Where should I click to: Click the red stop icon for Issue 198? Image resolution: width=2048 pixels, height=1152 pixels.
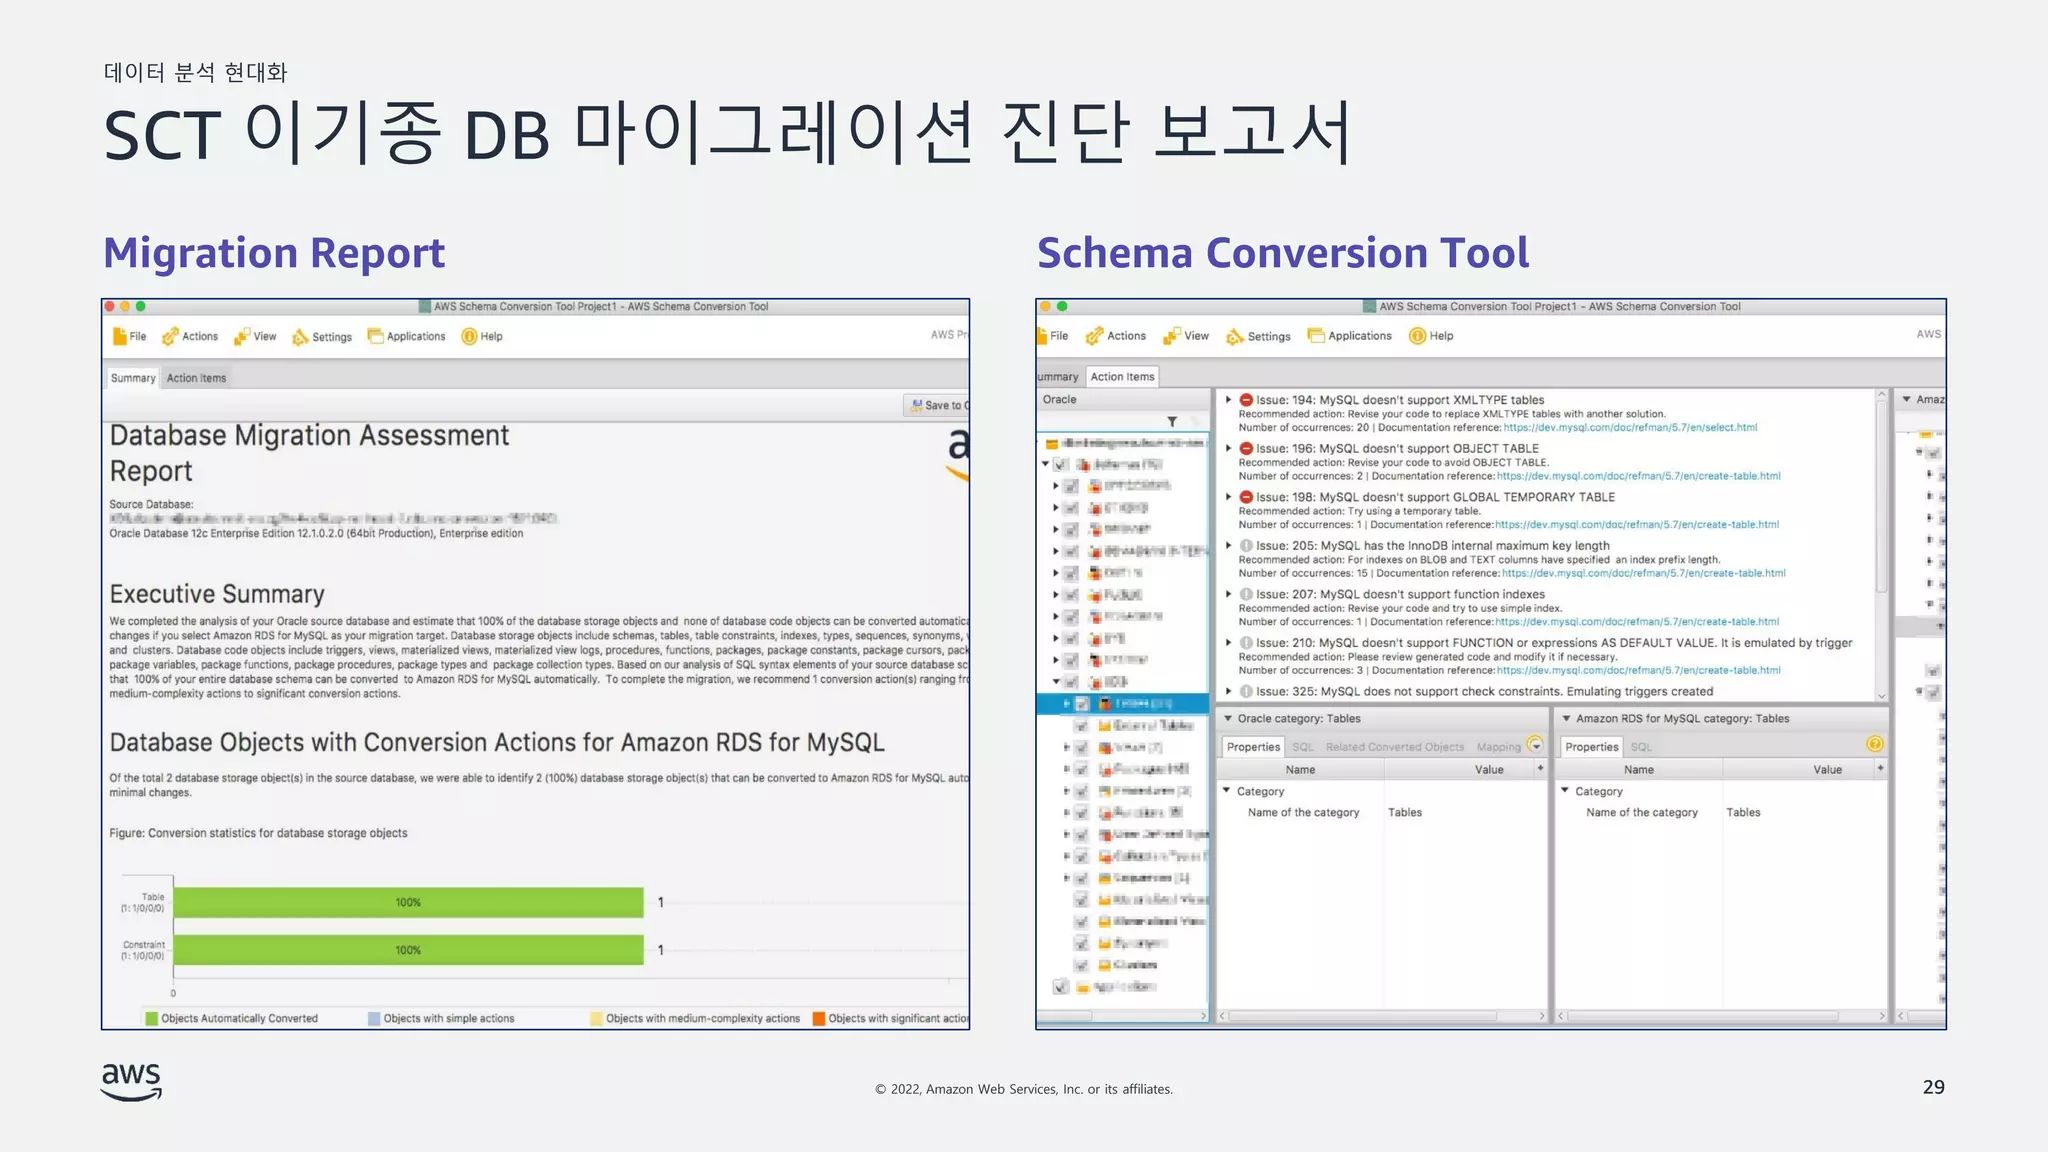pyautogui.click(x=1246, y=497)
